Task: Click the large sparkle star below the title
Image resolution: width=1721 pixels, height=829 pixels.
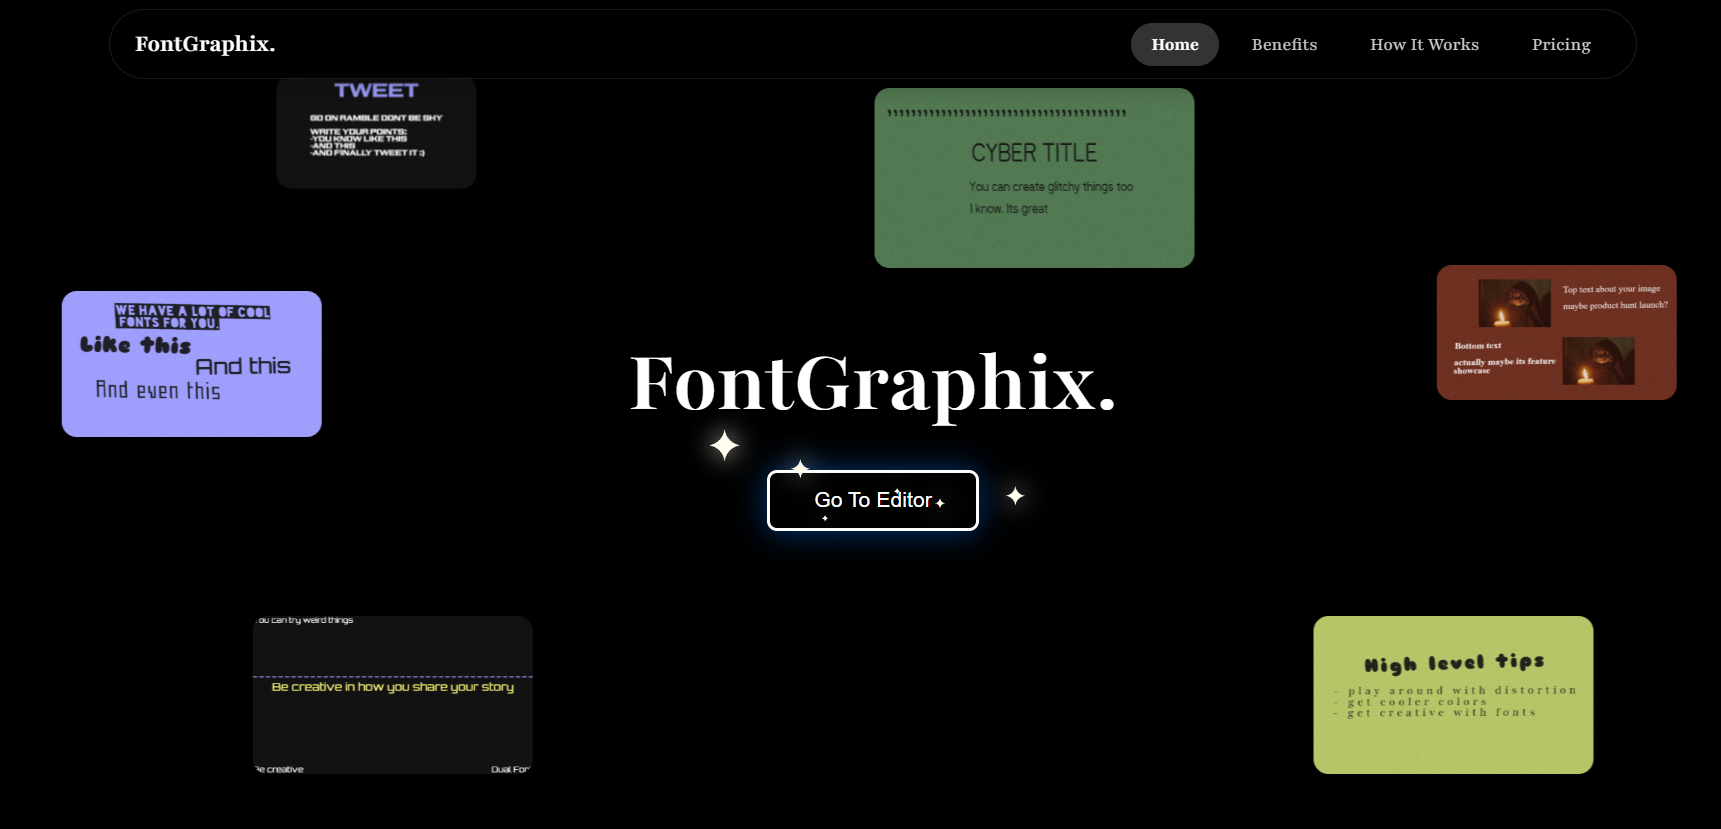Action: click(724, 445)
